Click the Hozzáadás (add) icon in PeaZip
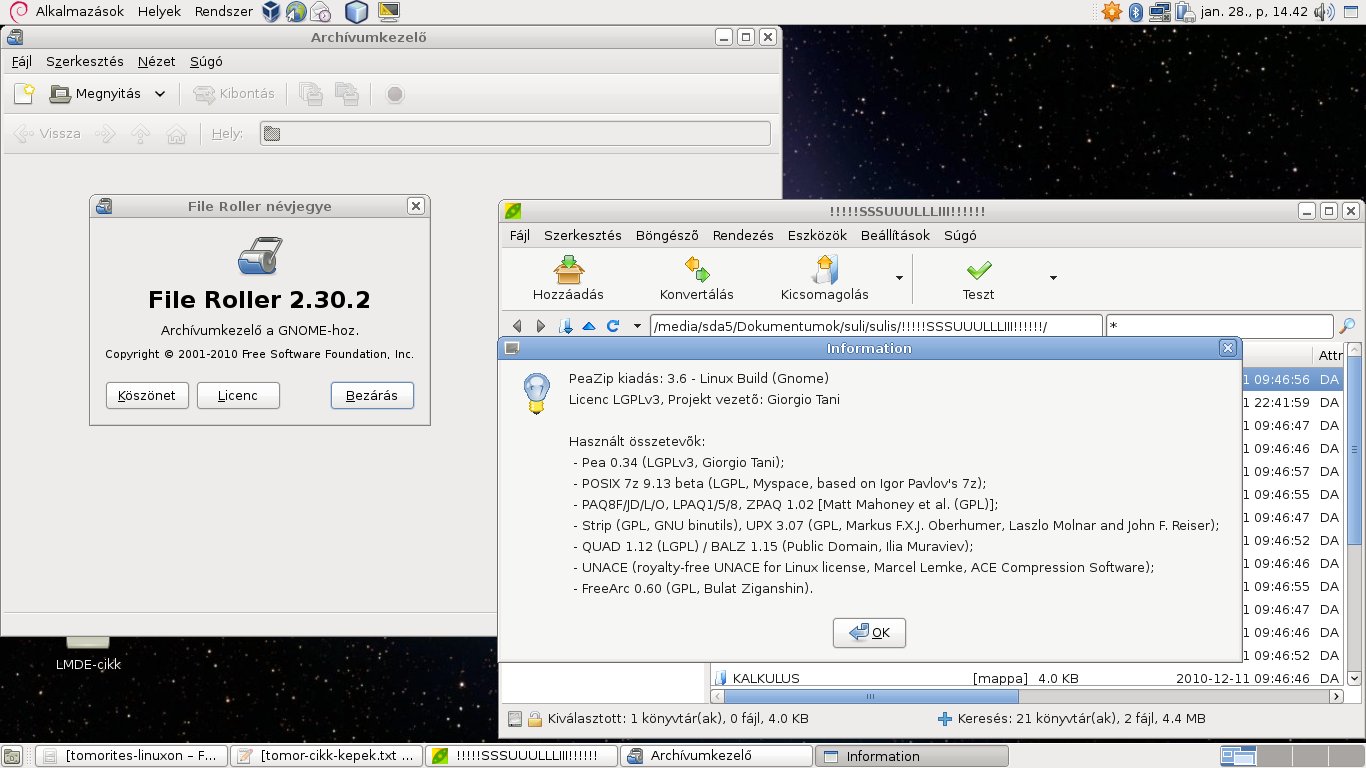Viewport: 1366px width, 768px height. pos(568,271)
